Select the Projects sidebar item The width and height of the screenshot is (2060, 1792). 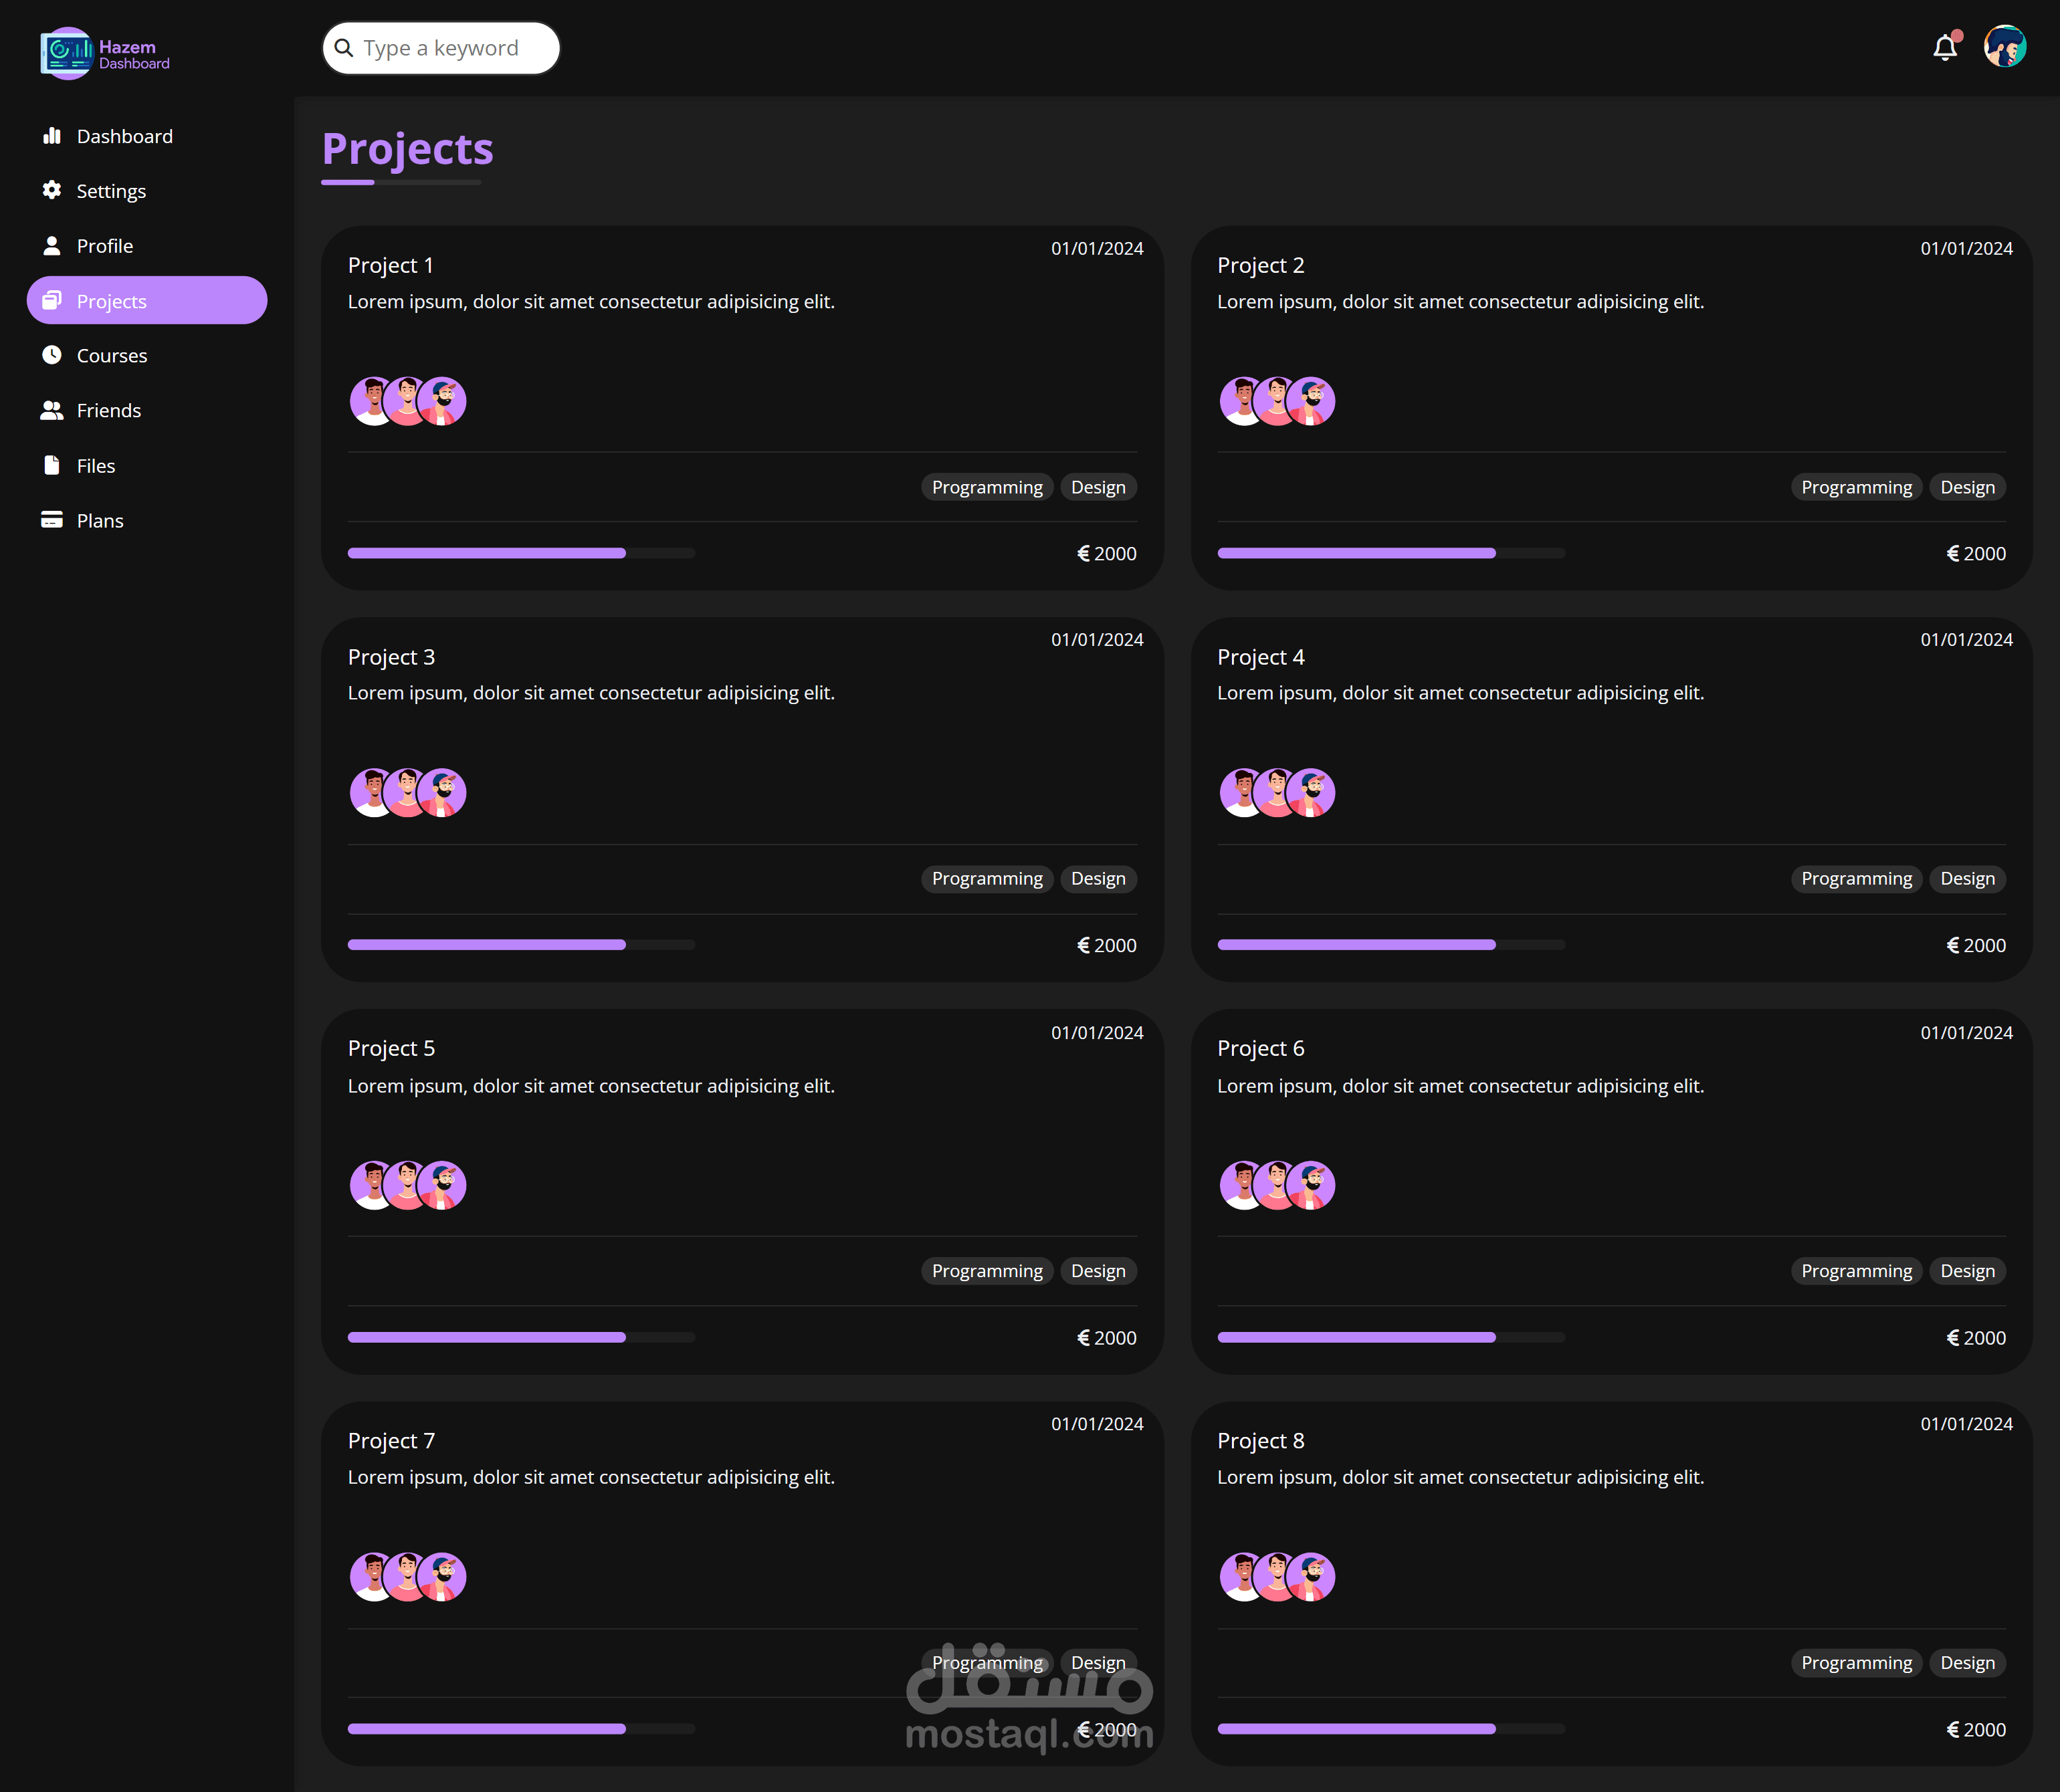point(147,301)
